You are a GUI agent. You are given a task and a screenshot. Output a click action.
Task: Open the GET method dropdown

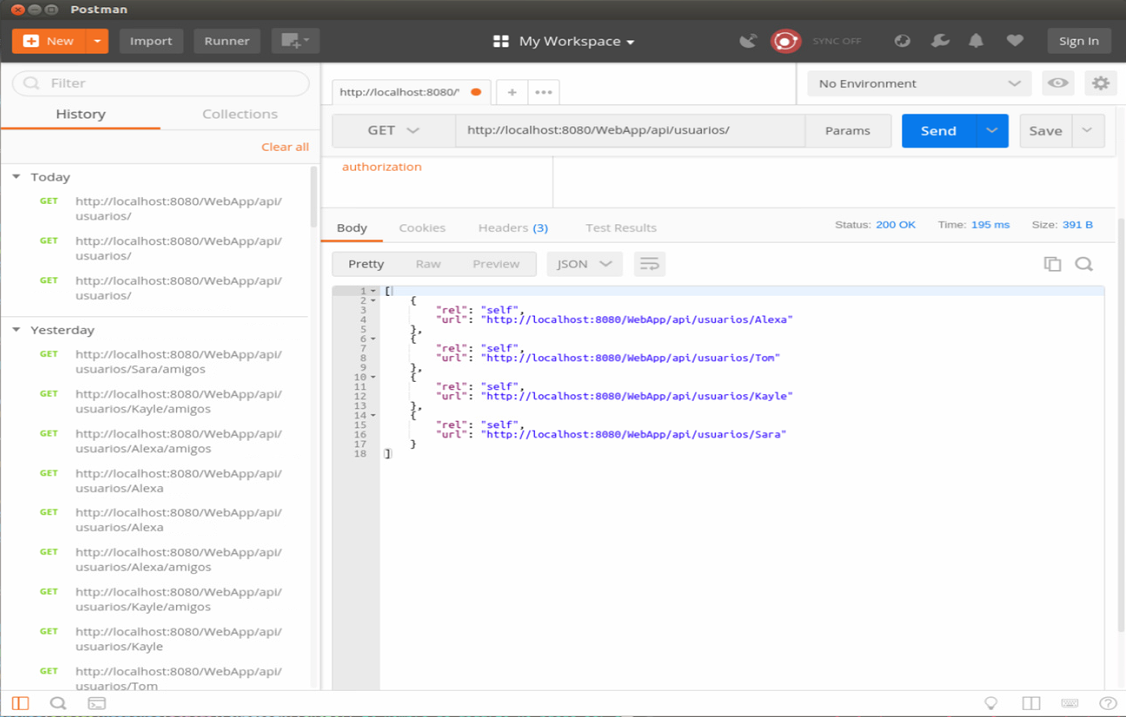click(393, 131)
